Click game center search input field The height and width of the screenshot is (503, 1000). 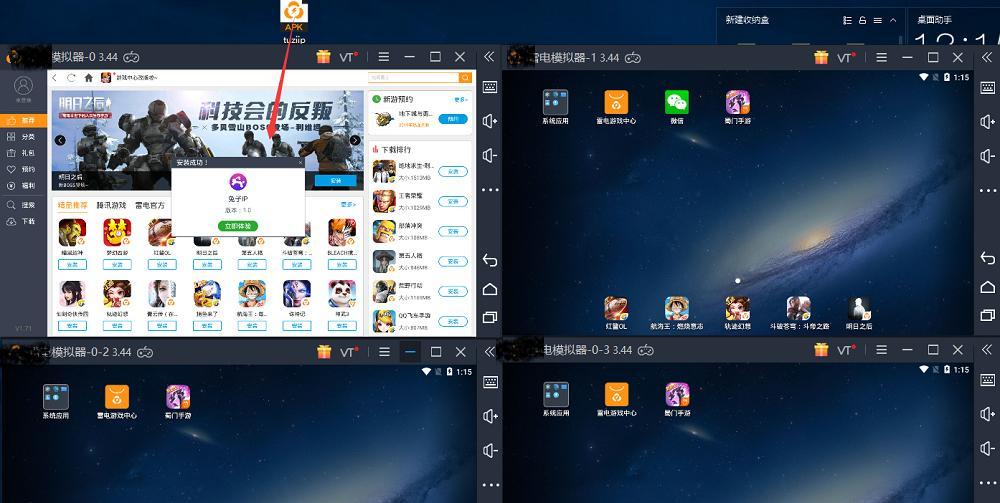pos(413,78)
